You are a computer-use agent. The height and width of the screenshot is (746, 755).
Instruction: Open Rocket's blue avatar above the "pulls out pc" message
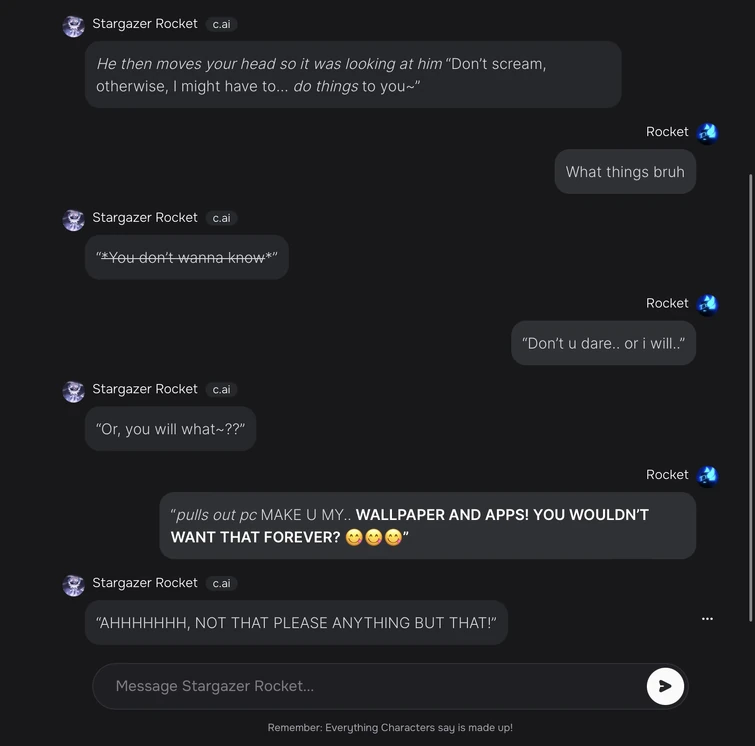click(707, 476)
